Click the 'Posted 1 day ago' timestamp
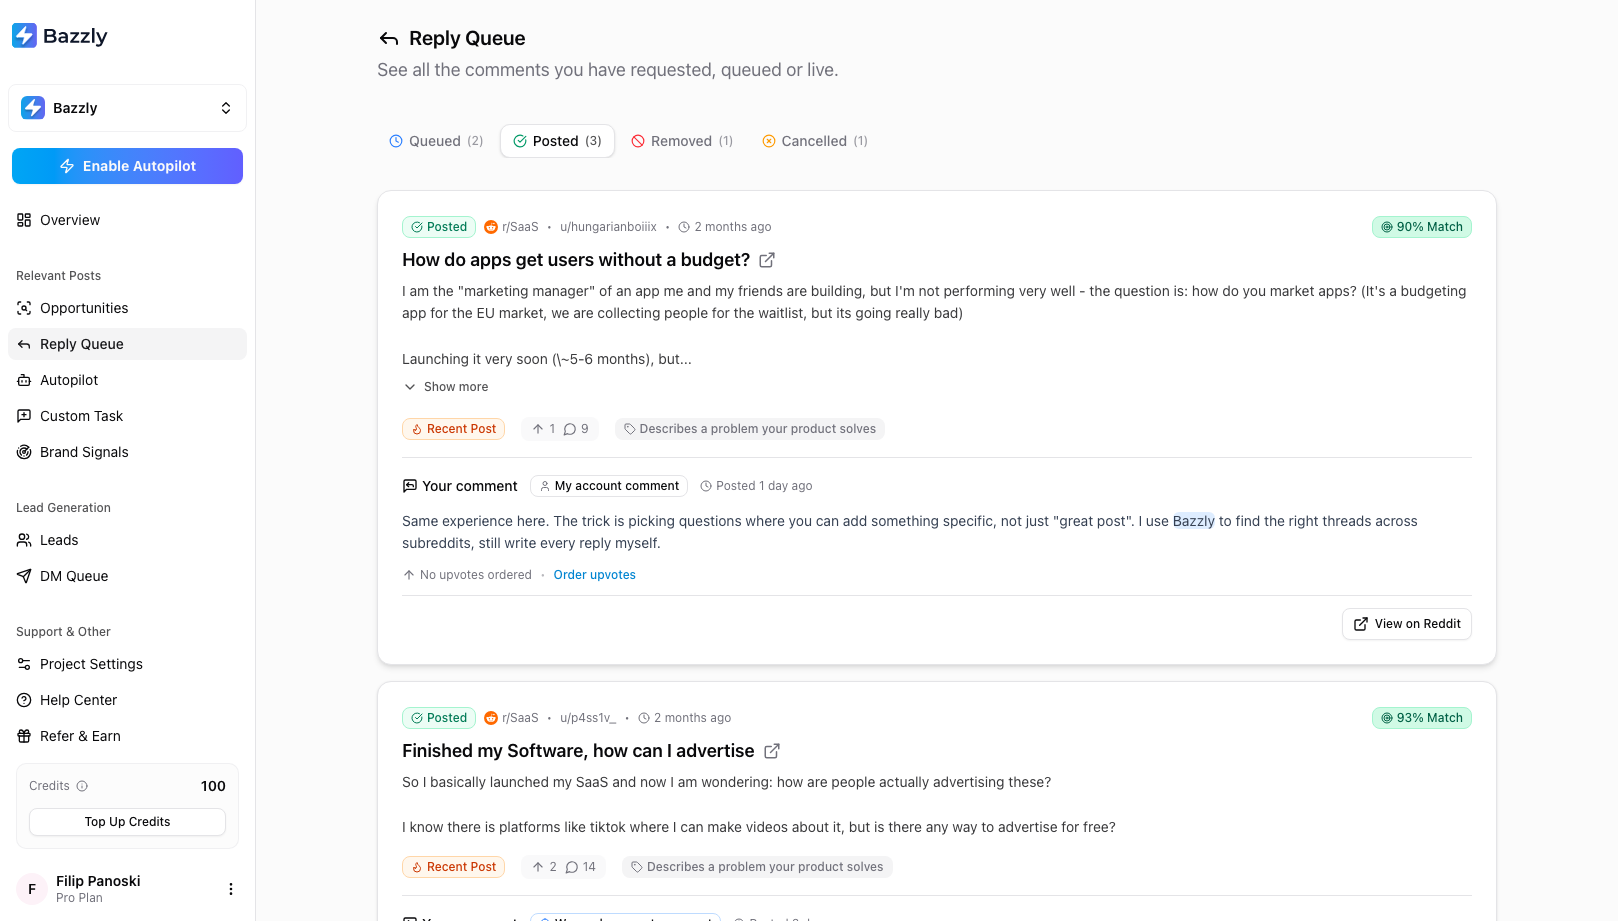Screen dimensions: 1618x921 coord(756,486)
